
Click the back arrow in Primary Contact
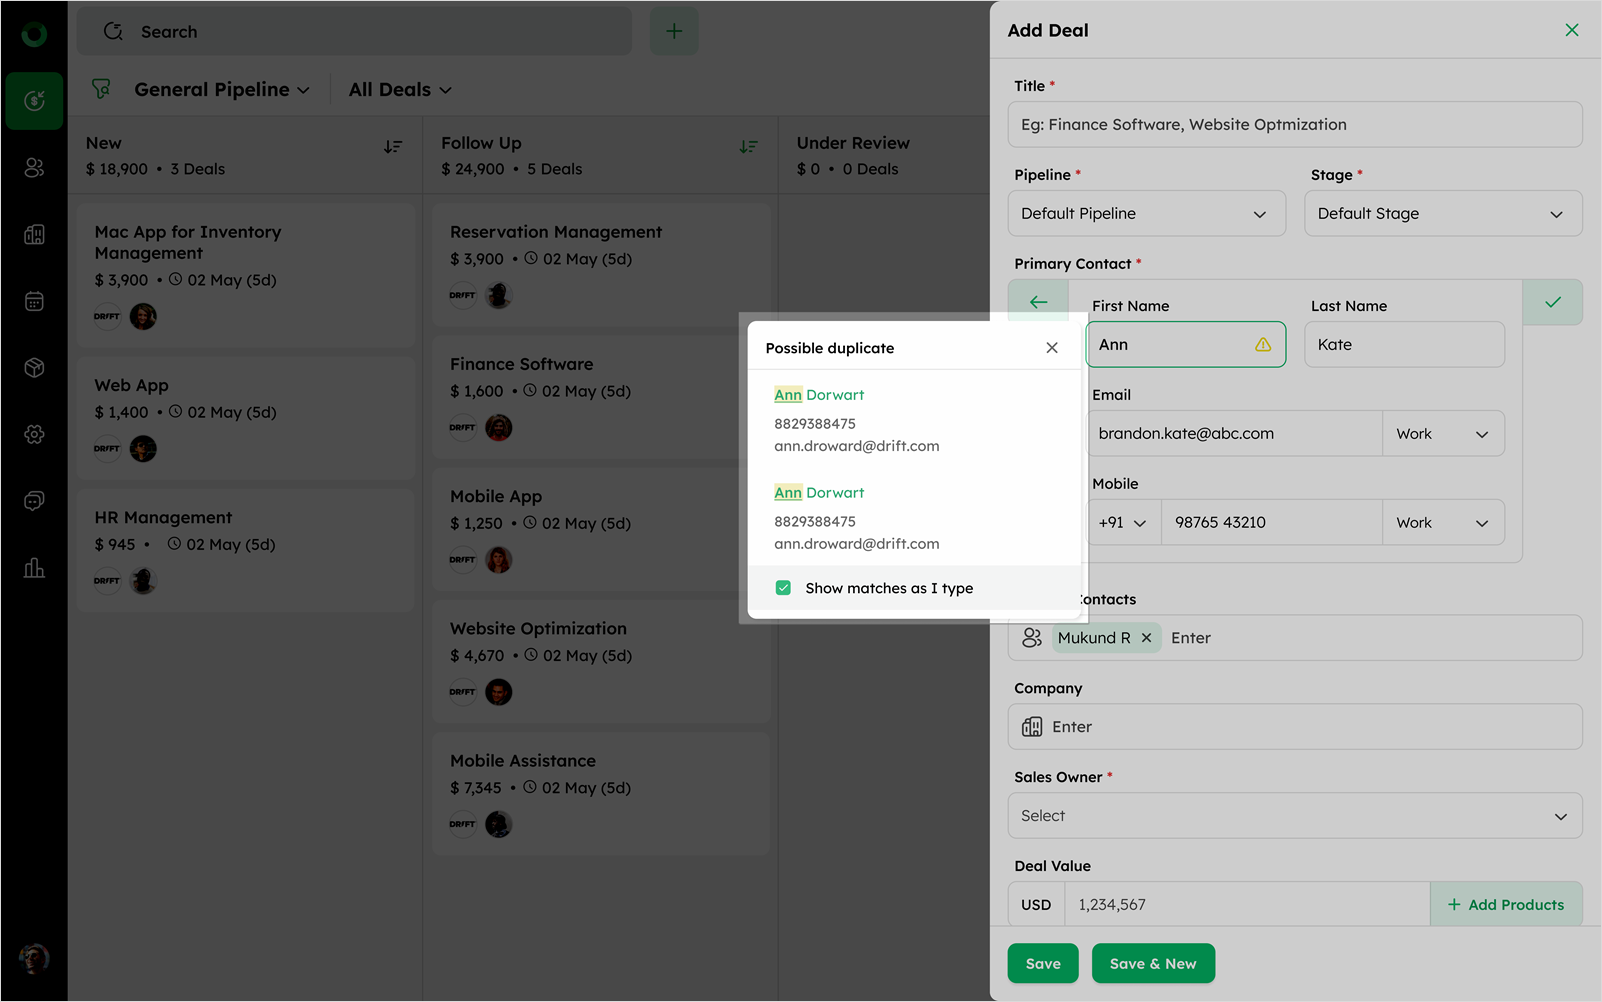pyautogui.click(x=1038, y=302)
